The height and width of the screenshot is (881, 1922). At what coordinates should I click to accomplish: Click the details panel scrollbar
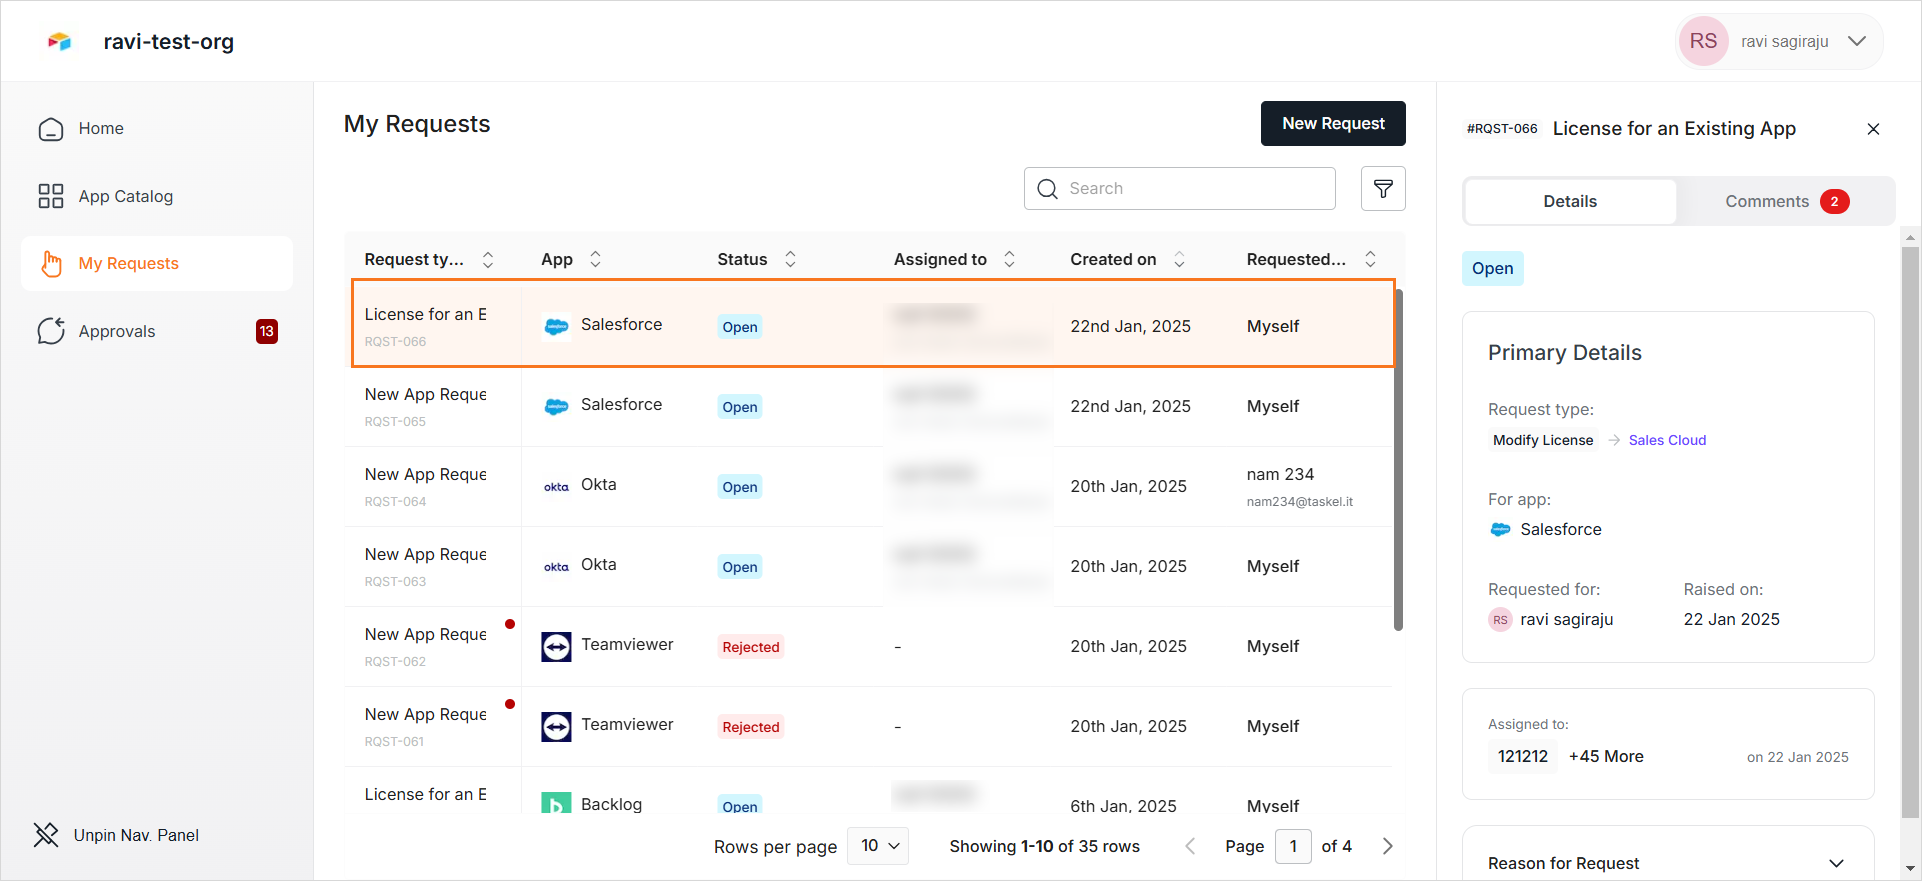(x=1910, y=530)
